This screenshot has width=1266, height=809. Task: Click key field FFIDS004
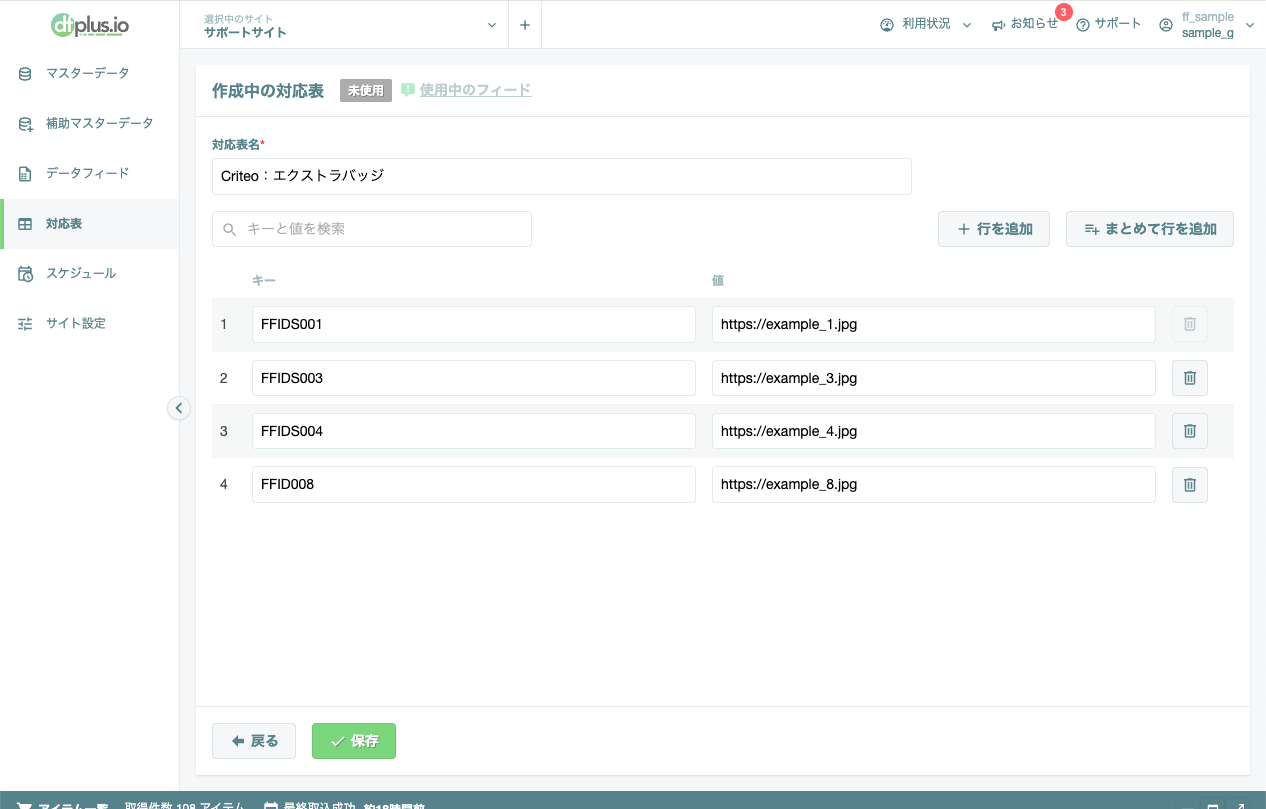point(474,431)
